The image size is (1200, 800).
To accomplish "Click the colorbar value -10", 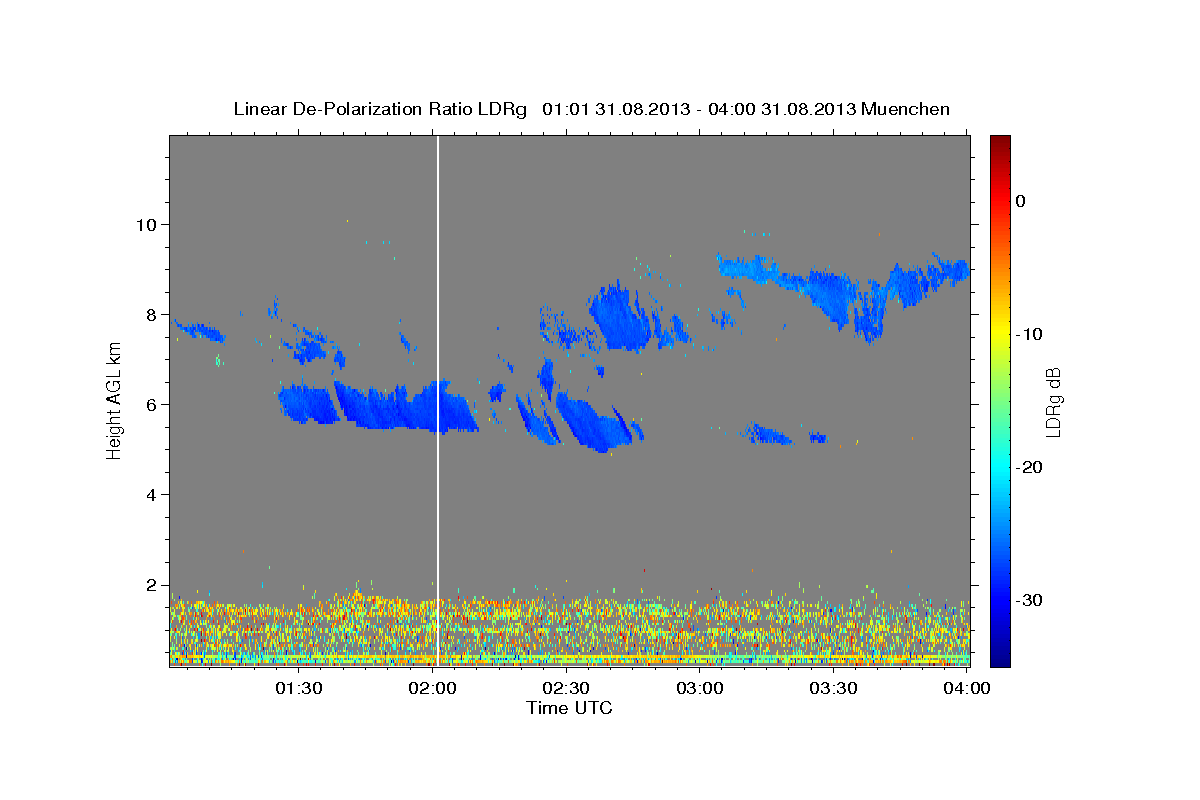I will [x=1030, y=334].
